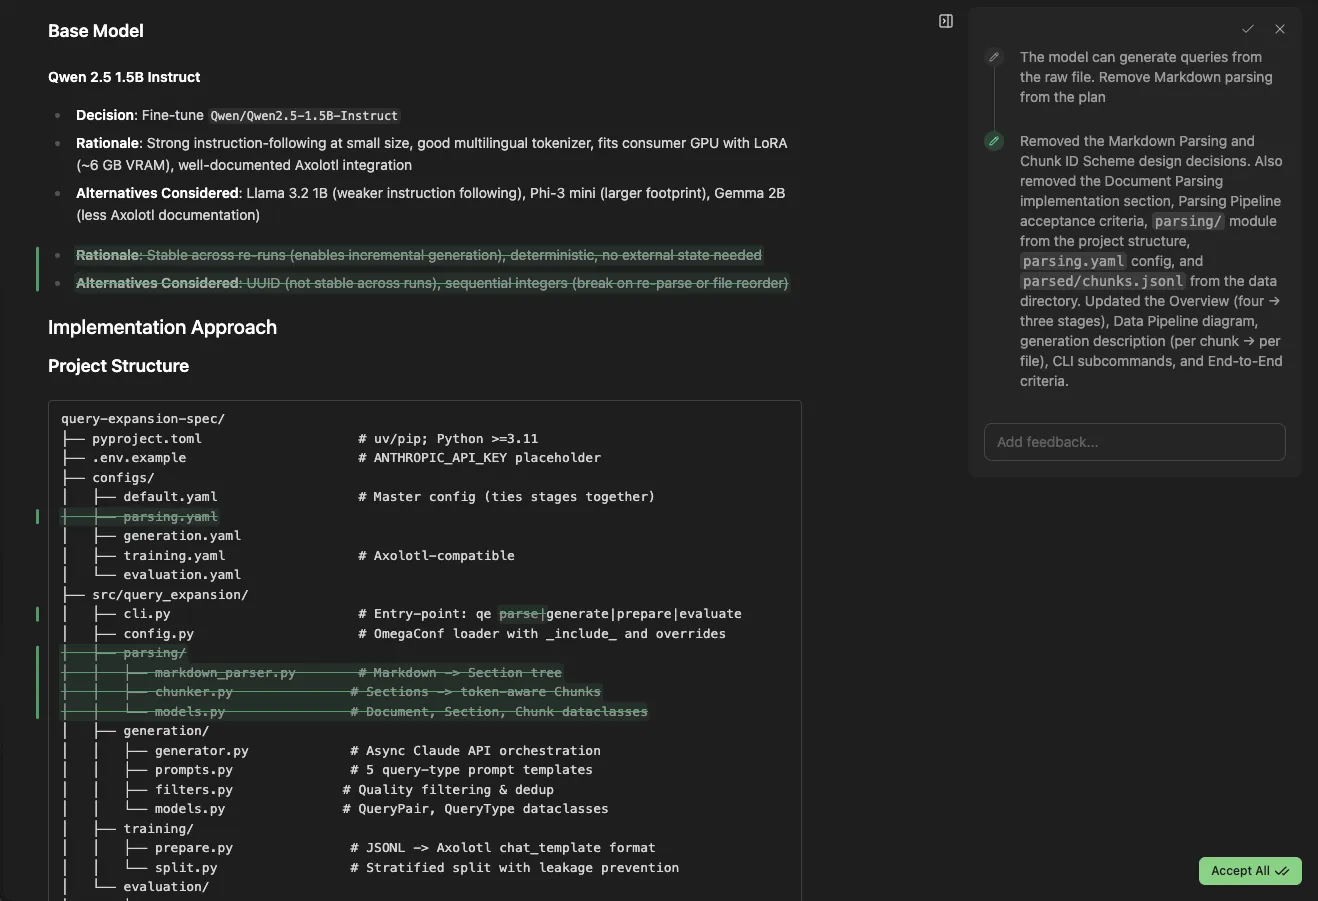Click the configs/ folder entry in the tree
The height and width of the screenshot is (901, 1318).
click(x=123, y=478)
